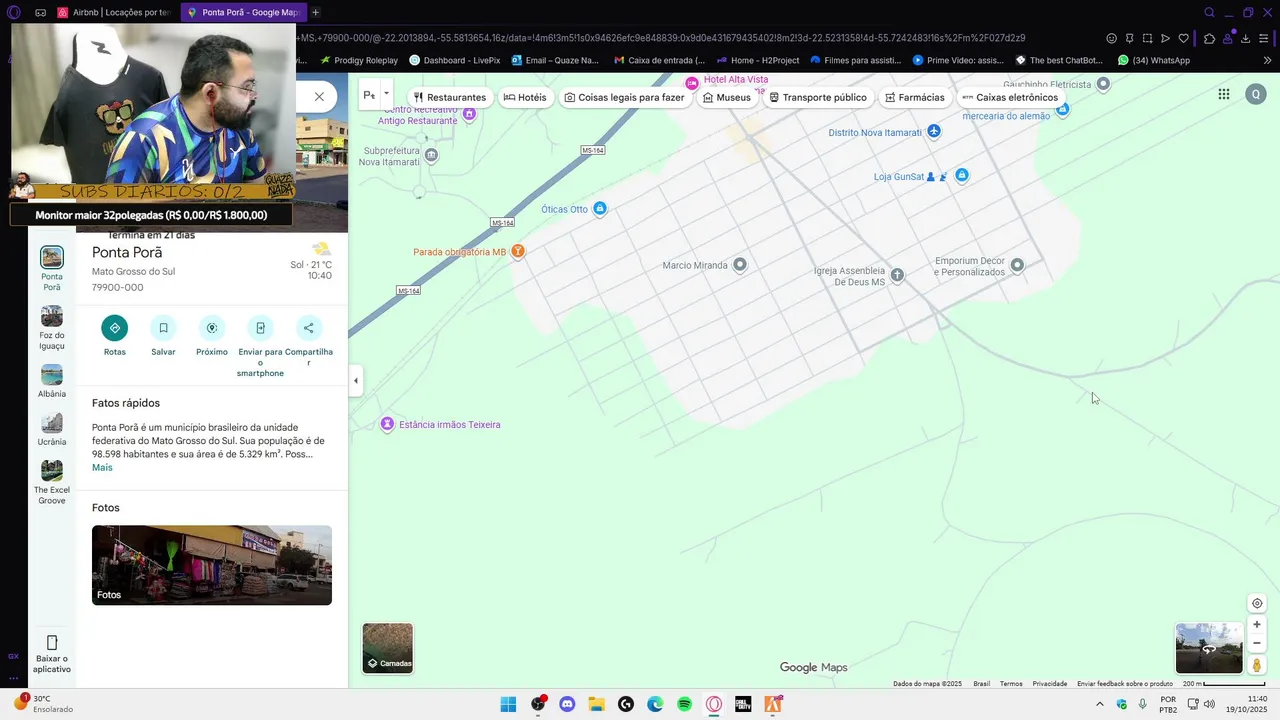Click the Loja GunSat shop pin
The width and height of the screenshot is (1280, 720).
(962, 176)
